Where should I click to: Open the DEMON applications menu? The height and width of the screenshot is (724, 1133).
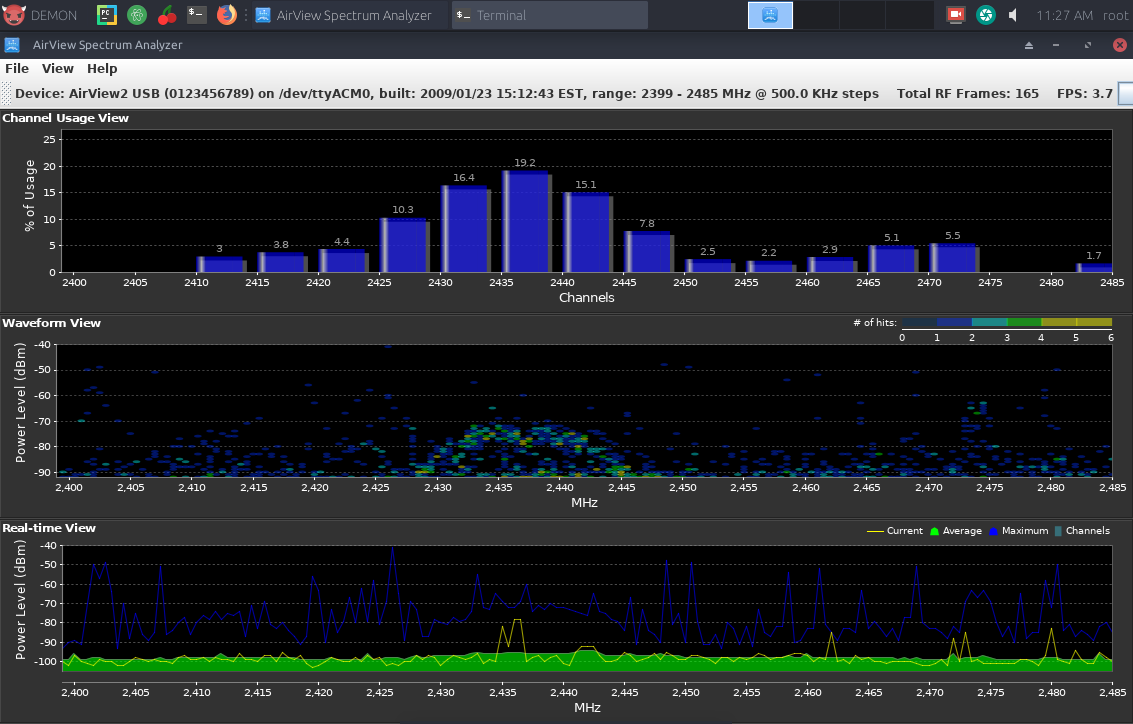(x=40, y=15)
